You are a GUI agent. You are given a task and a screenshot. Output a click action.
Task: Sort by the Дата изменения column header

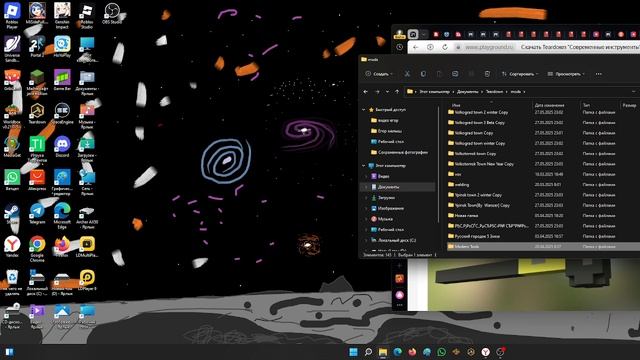coord(549,105)
